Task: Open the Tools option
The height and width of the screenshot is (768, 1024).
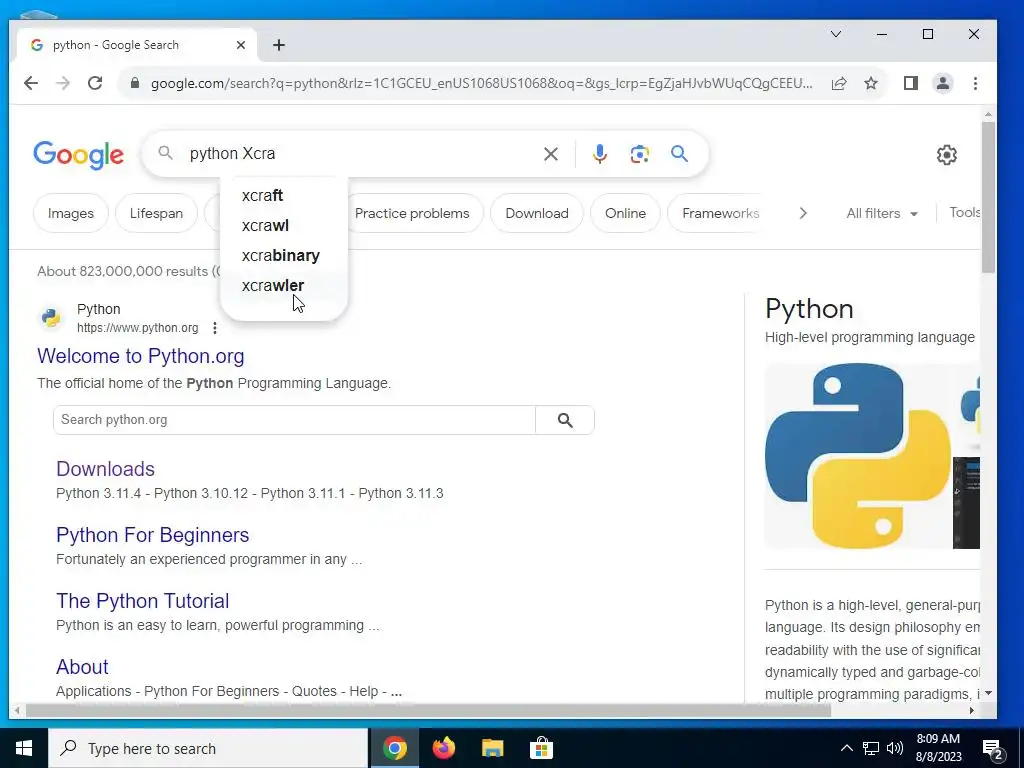Action: coord(964,213)
